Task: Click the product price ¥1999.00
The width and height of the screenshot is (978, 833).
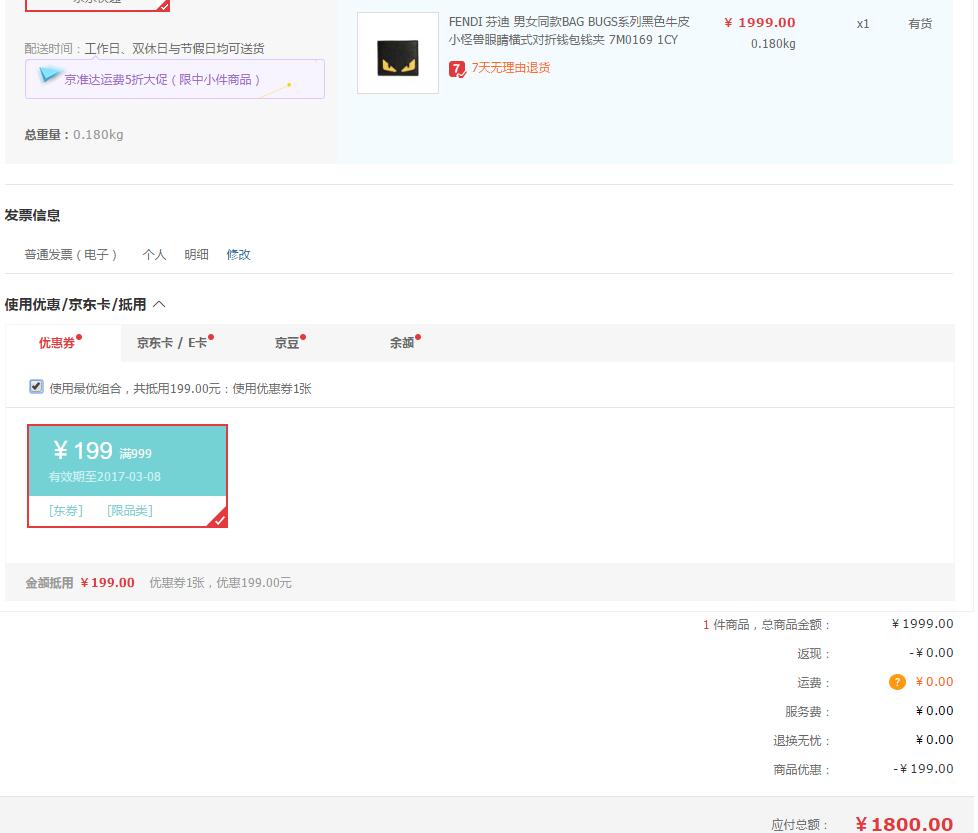Action: click(760, 22)
